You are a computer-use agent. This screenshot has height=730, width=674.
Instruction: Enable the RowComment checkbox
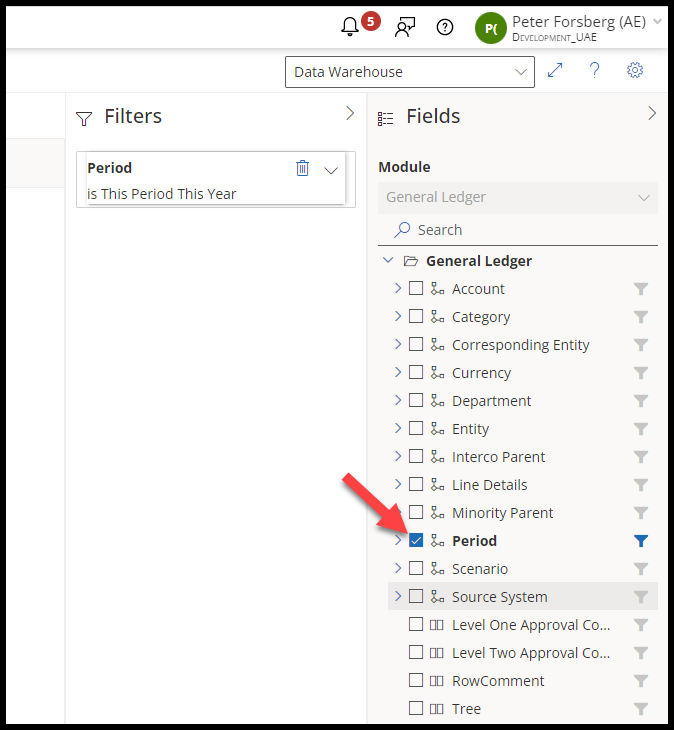pos(416,681)
